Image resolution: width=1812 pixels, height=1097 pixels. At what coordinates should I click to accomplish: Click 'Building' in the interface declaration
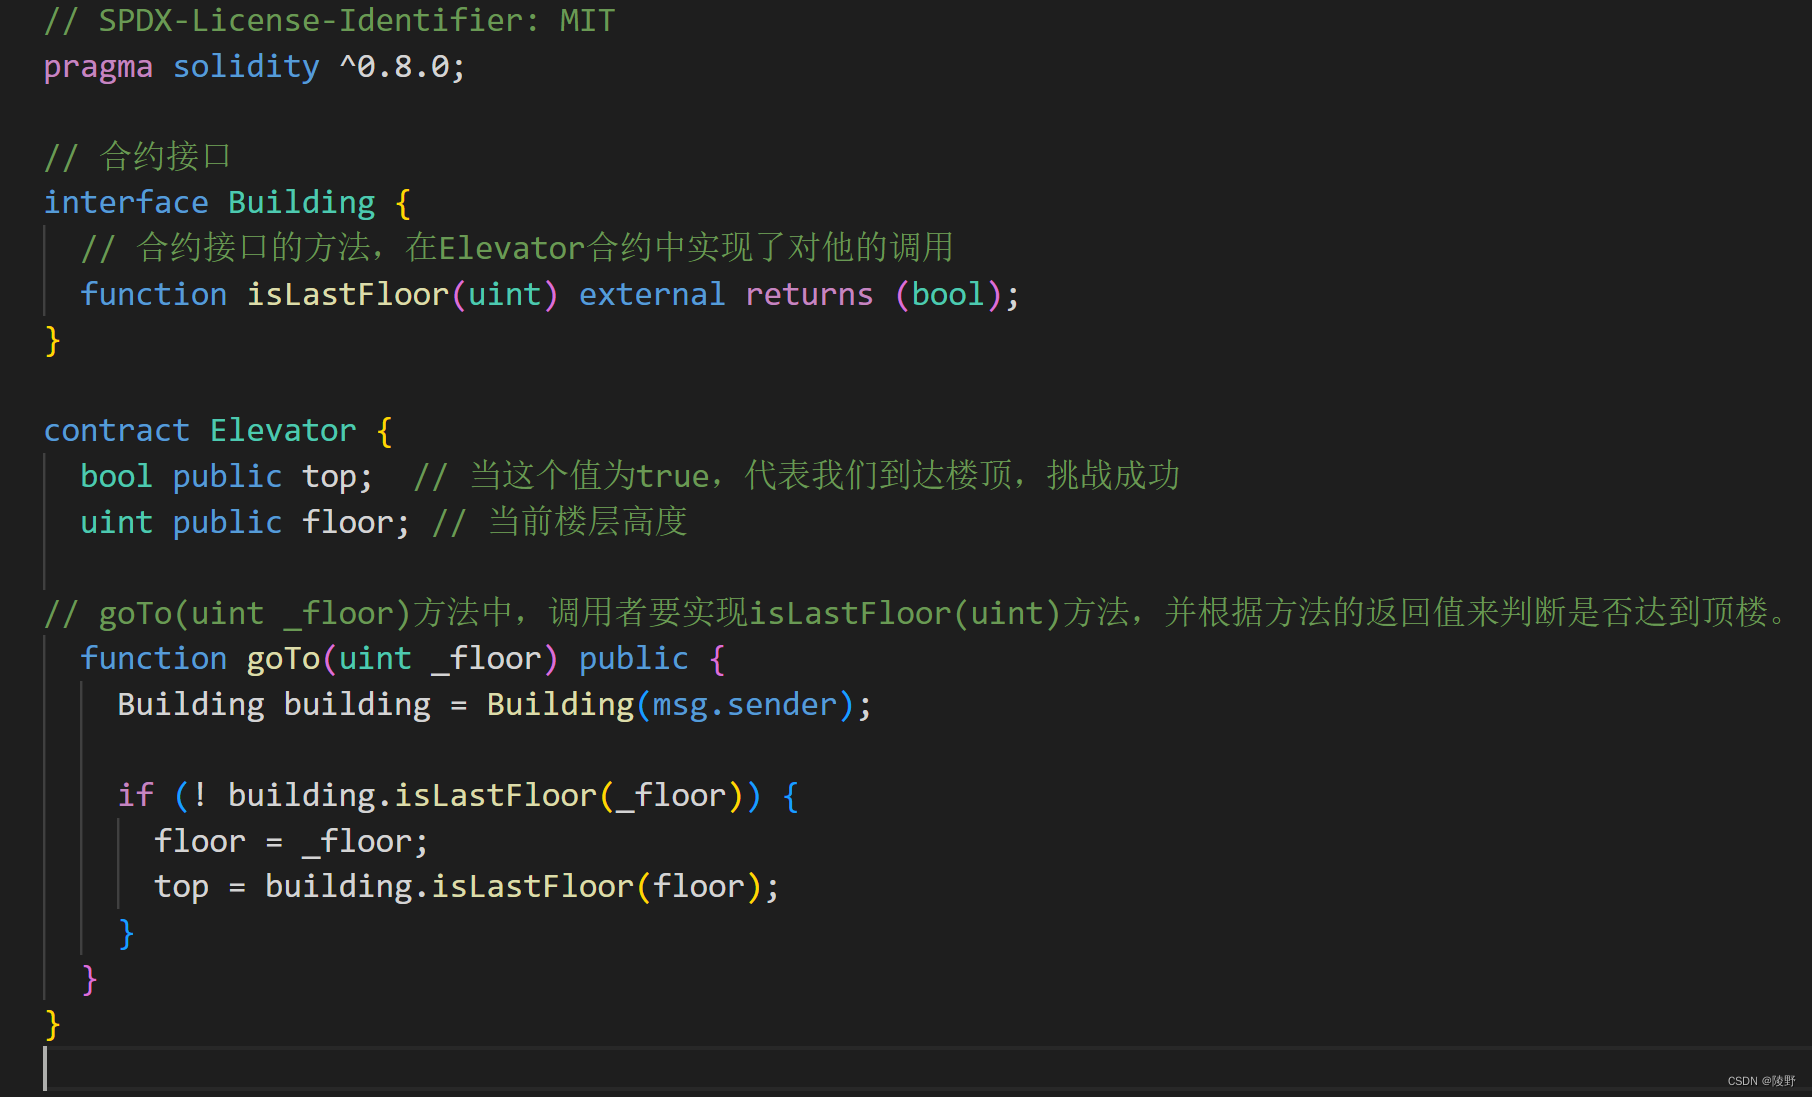click(301, 203)
